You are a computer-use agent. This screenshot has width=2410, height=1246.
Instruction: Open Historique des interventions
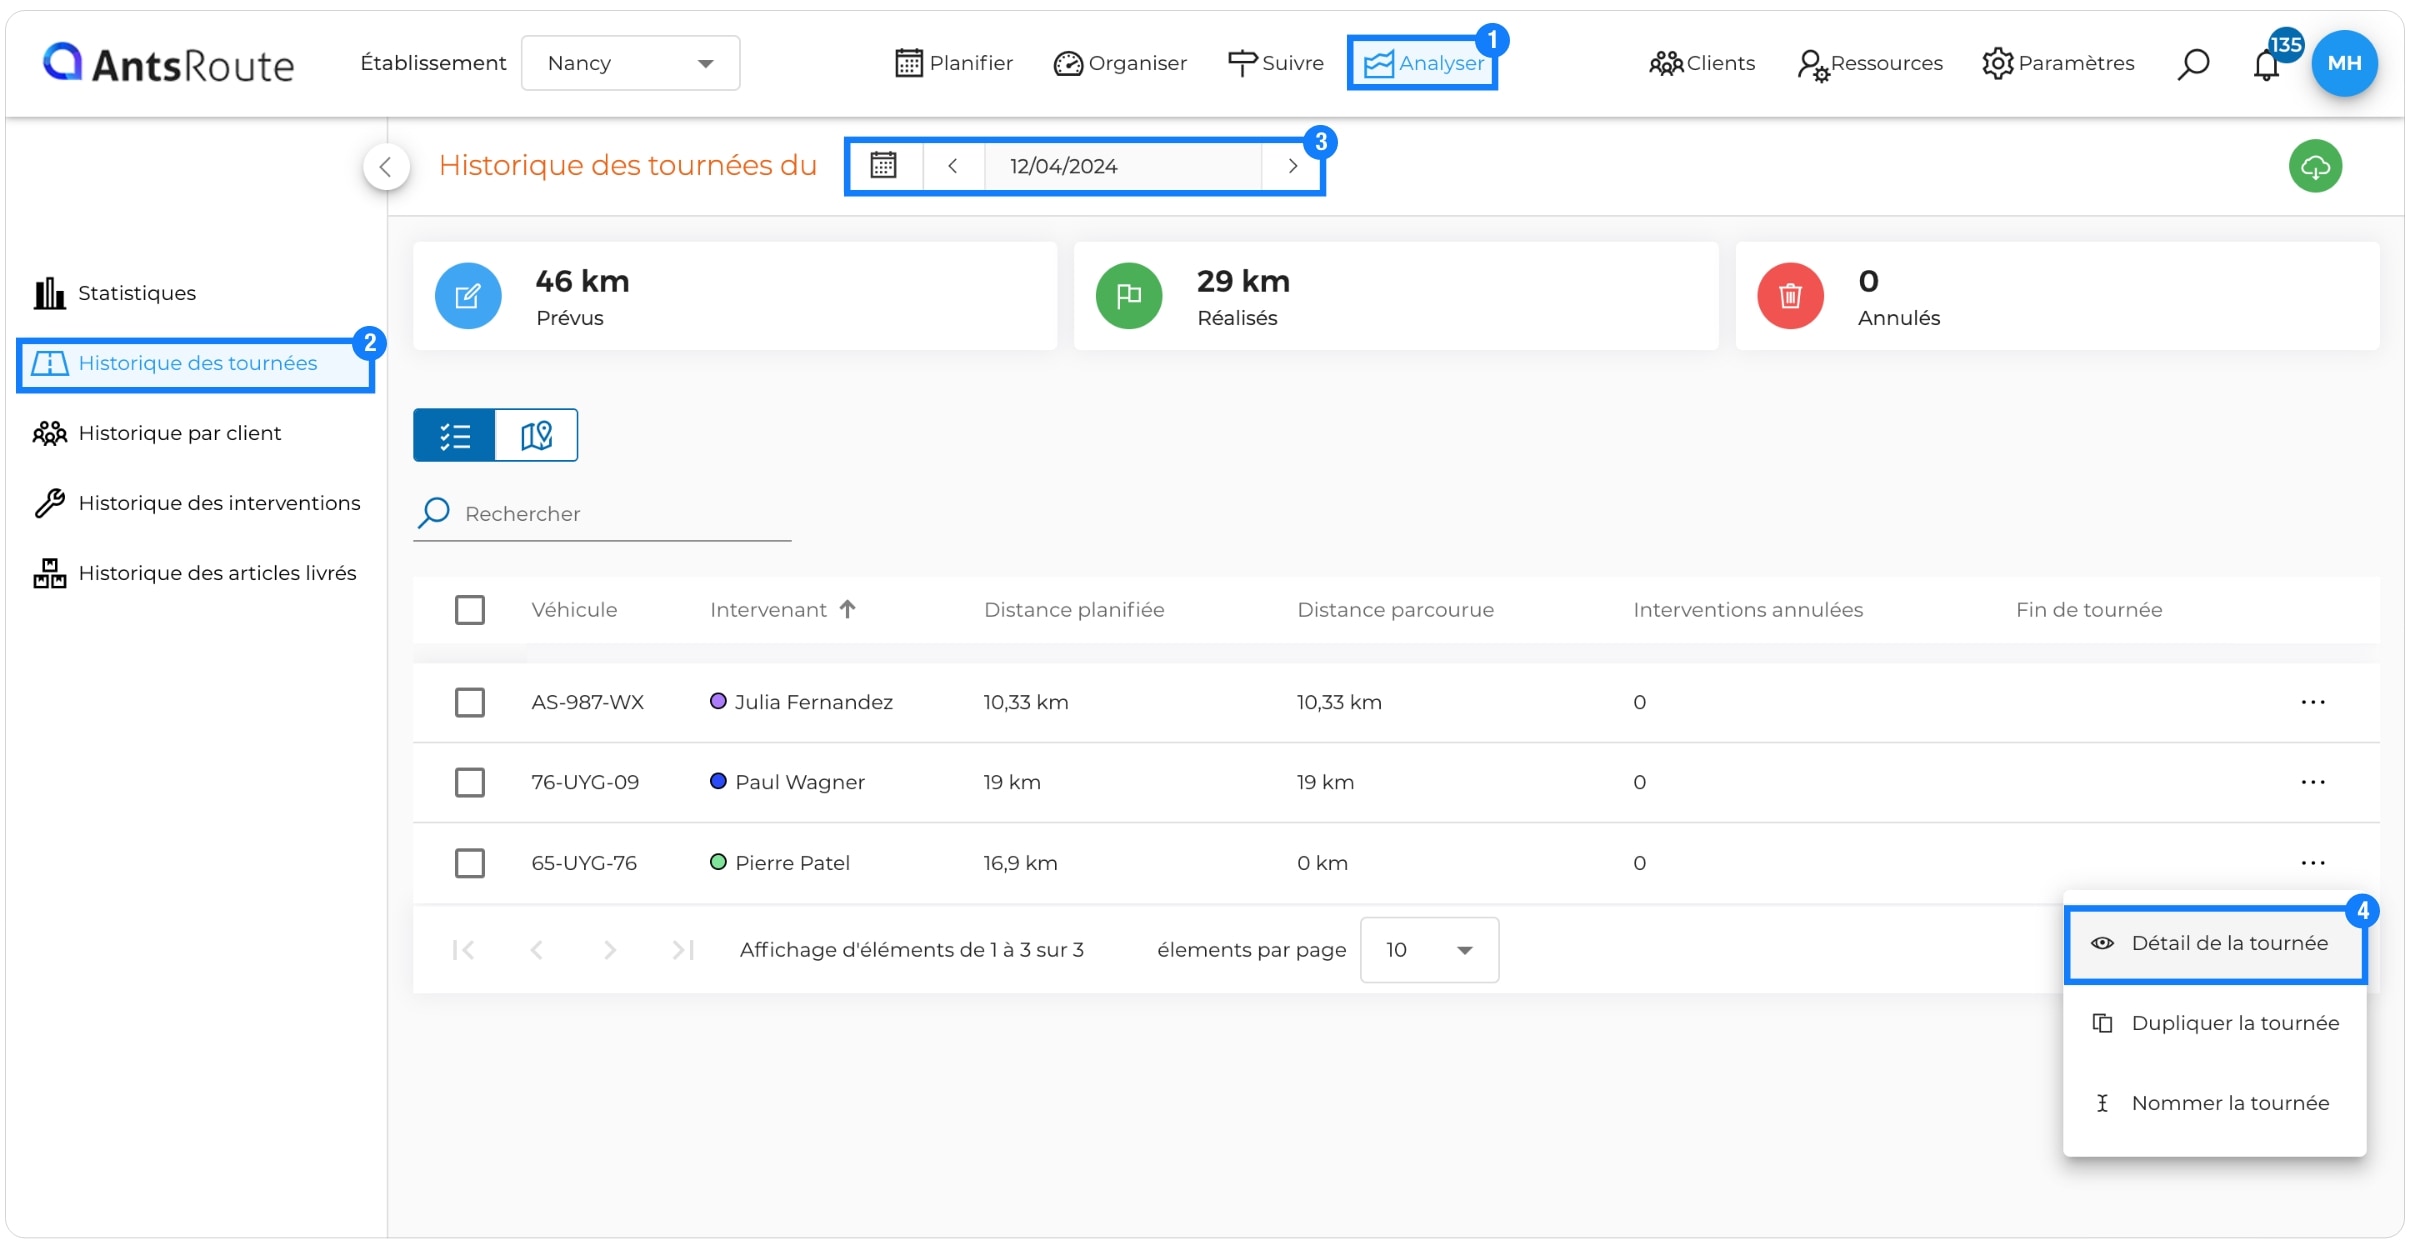(x=197, y=503)
